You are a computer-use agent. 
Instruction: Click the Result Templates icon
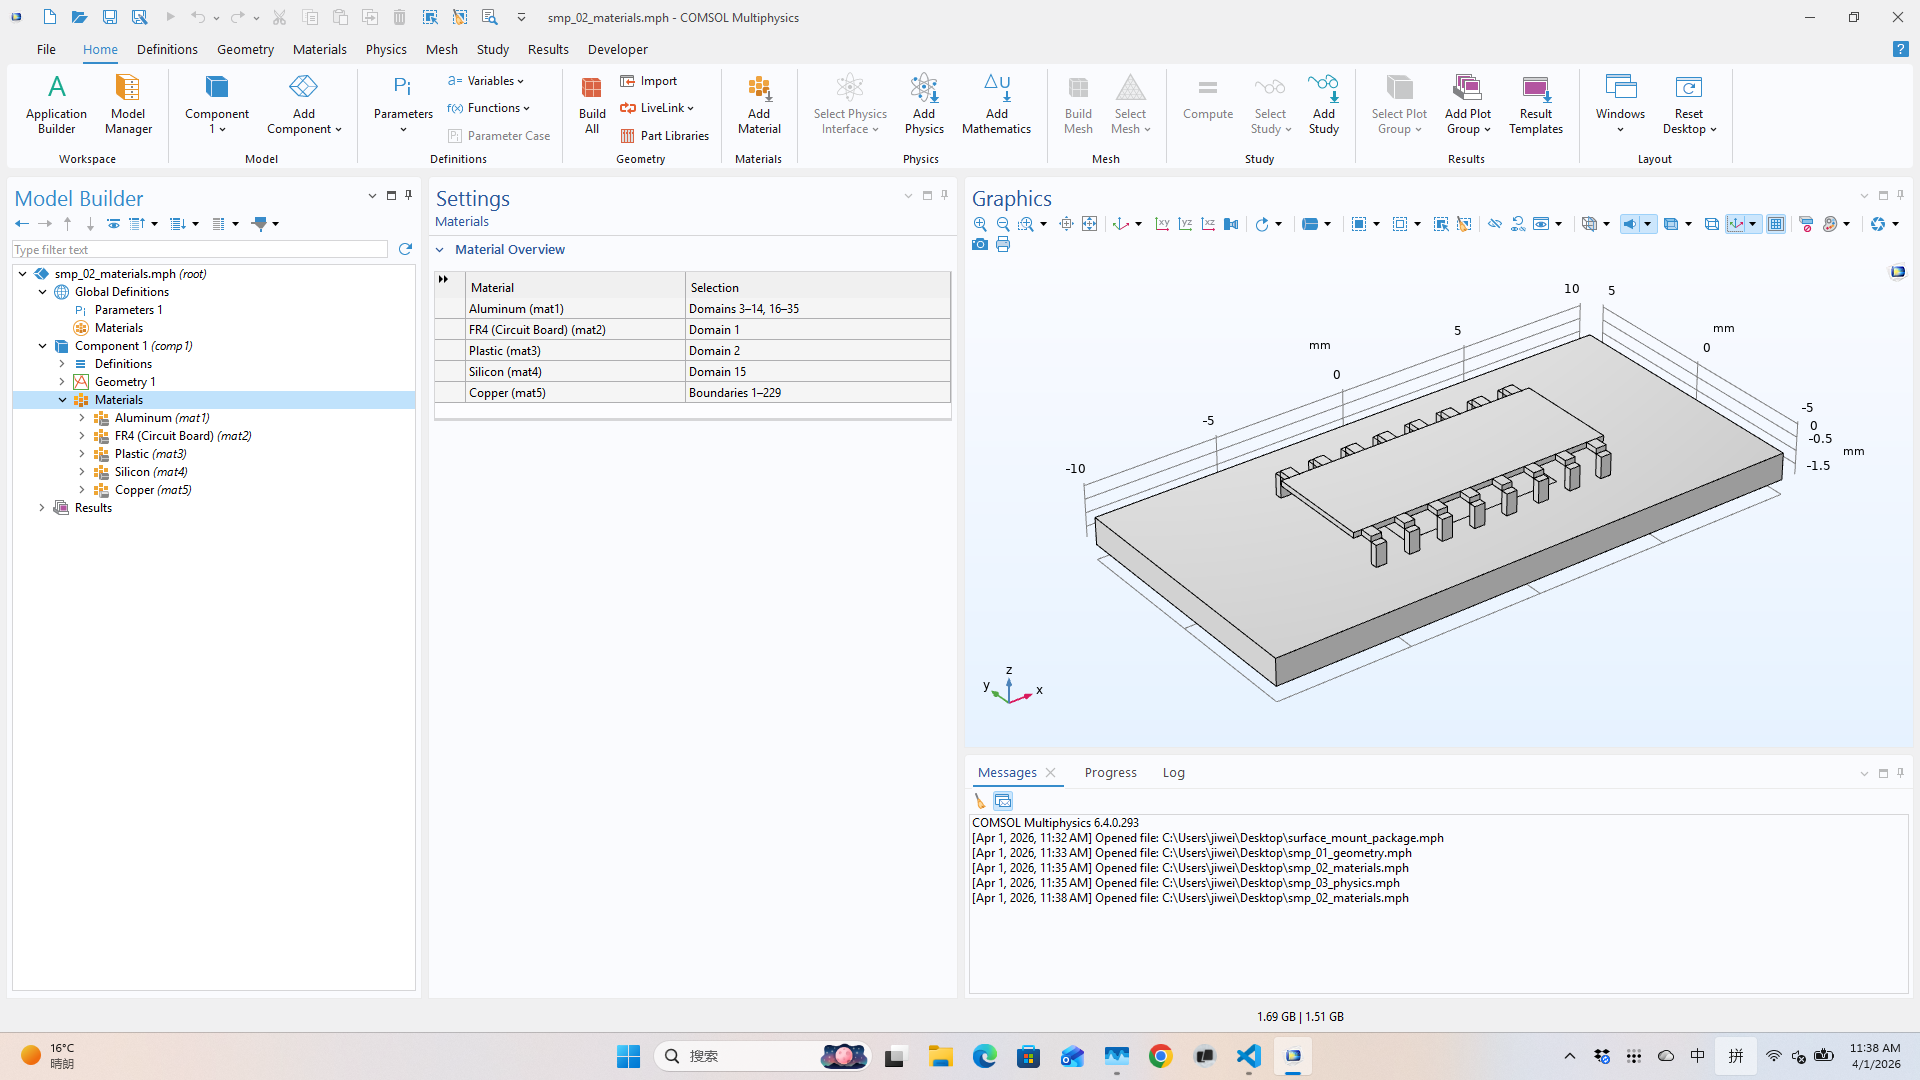(1535, 104)
